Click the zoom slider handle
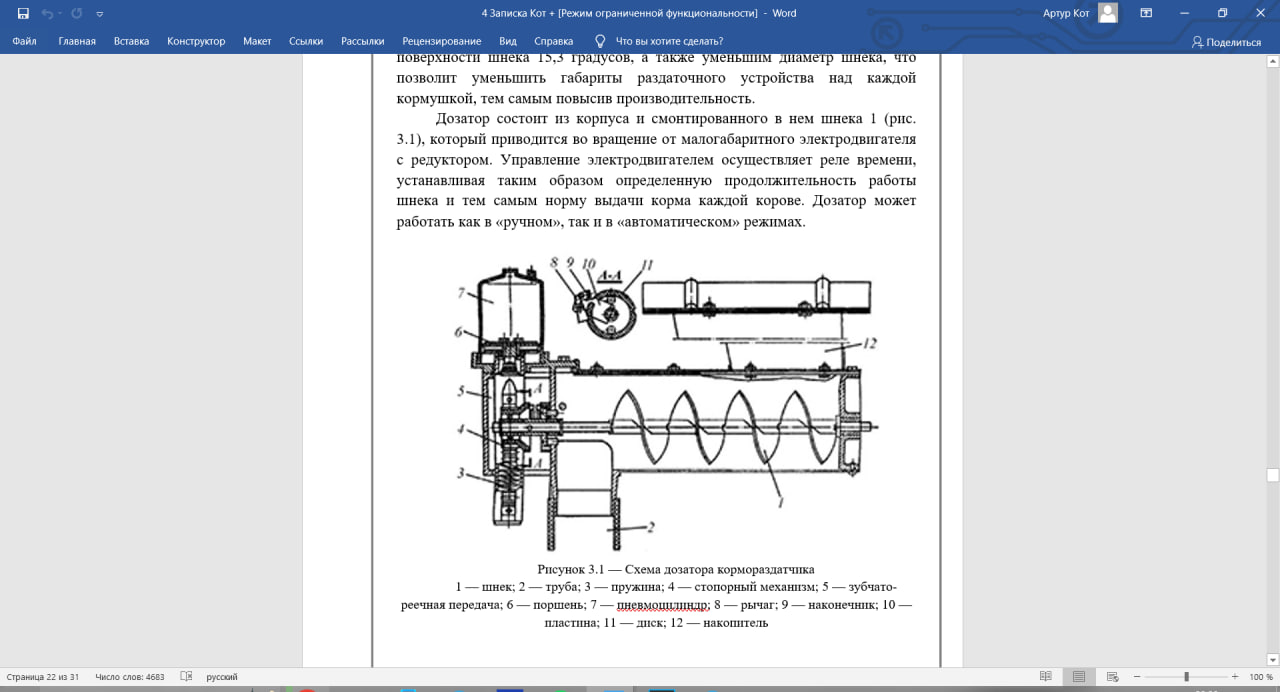The image size is (1280, 692). (1186, 677)
